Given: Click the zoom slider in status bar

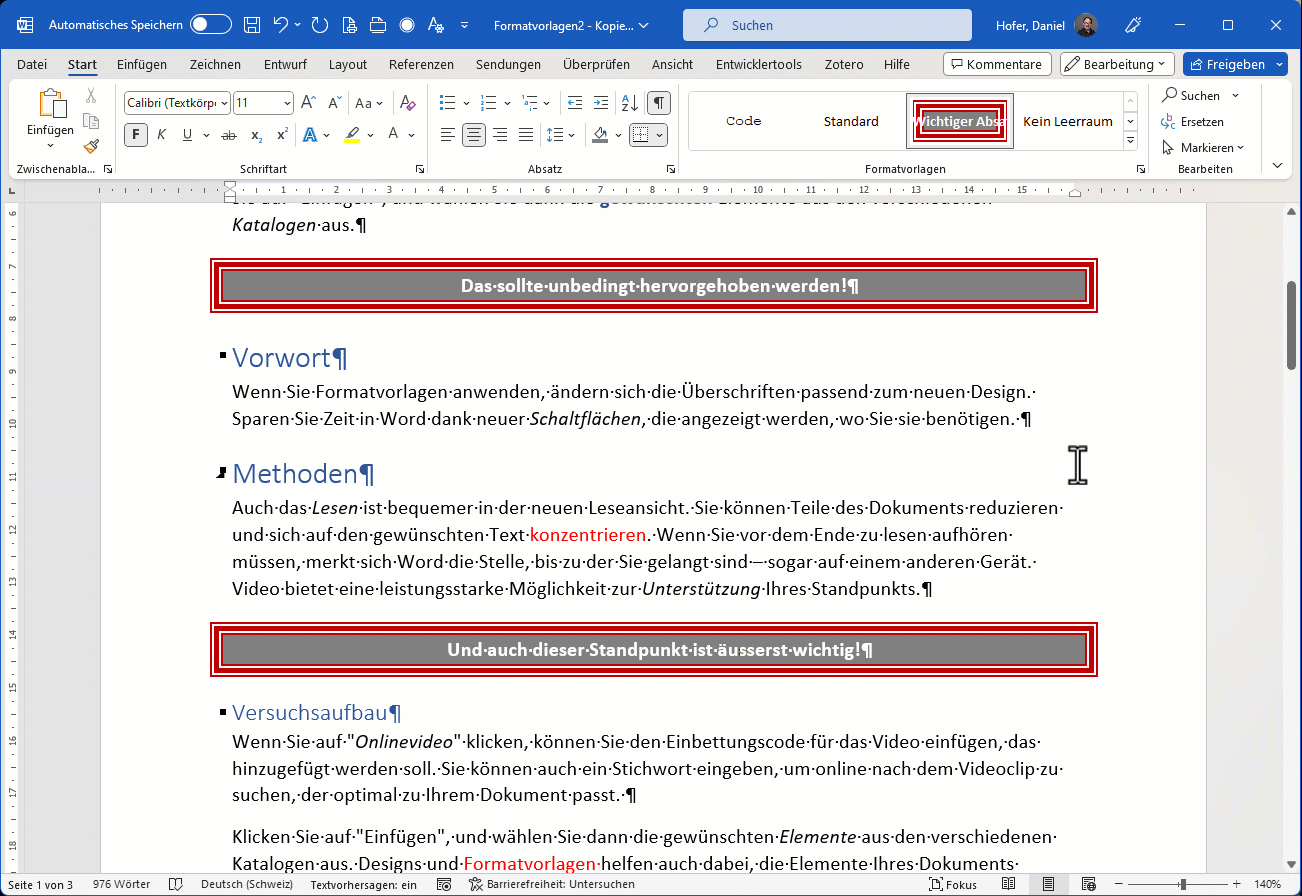Looking at the screenshot, I should click(1183, 884).
